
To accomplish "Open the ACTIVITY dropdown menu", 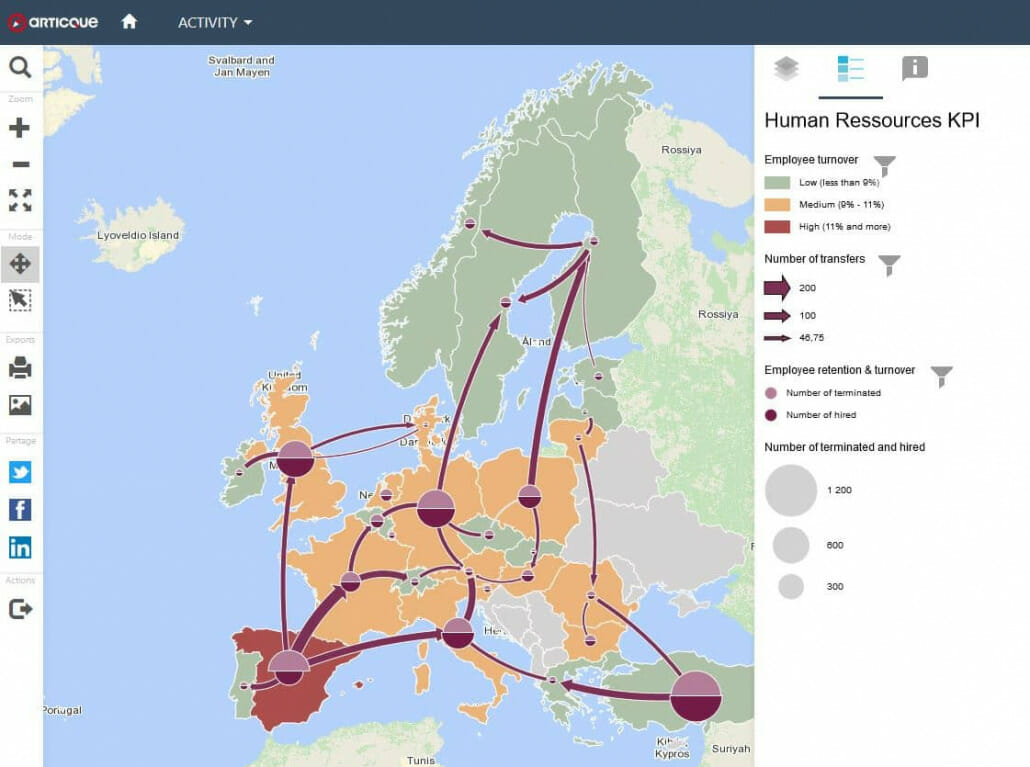I will coord(215,22).
